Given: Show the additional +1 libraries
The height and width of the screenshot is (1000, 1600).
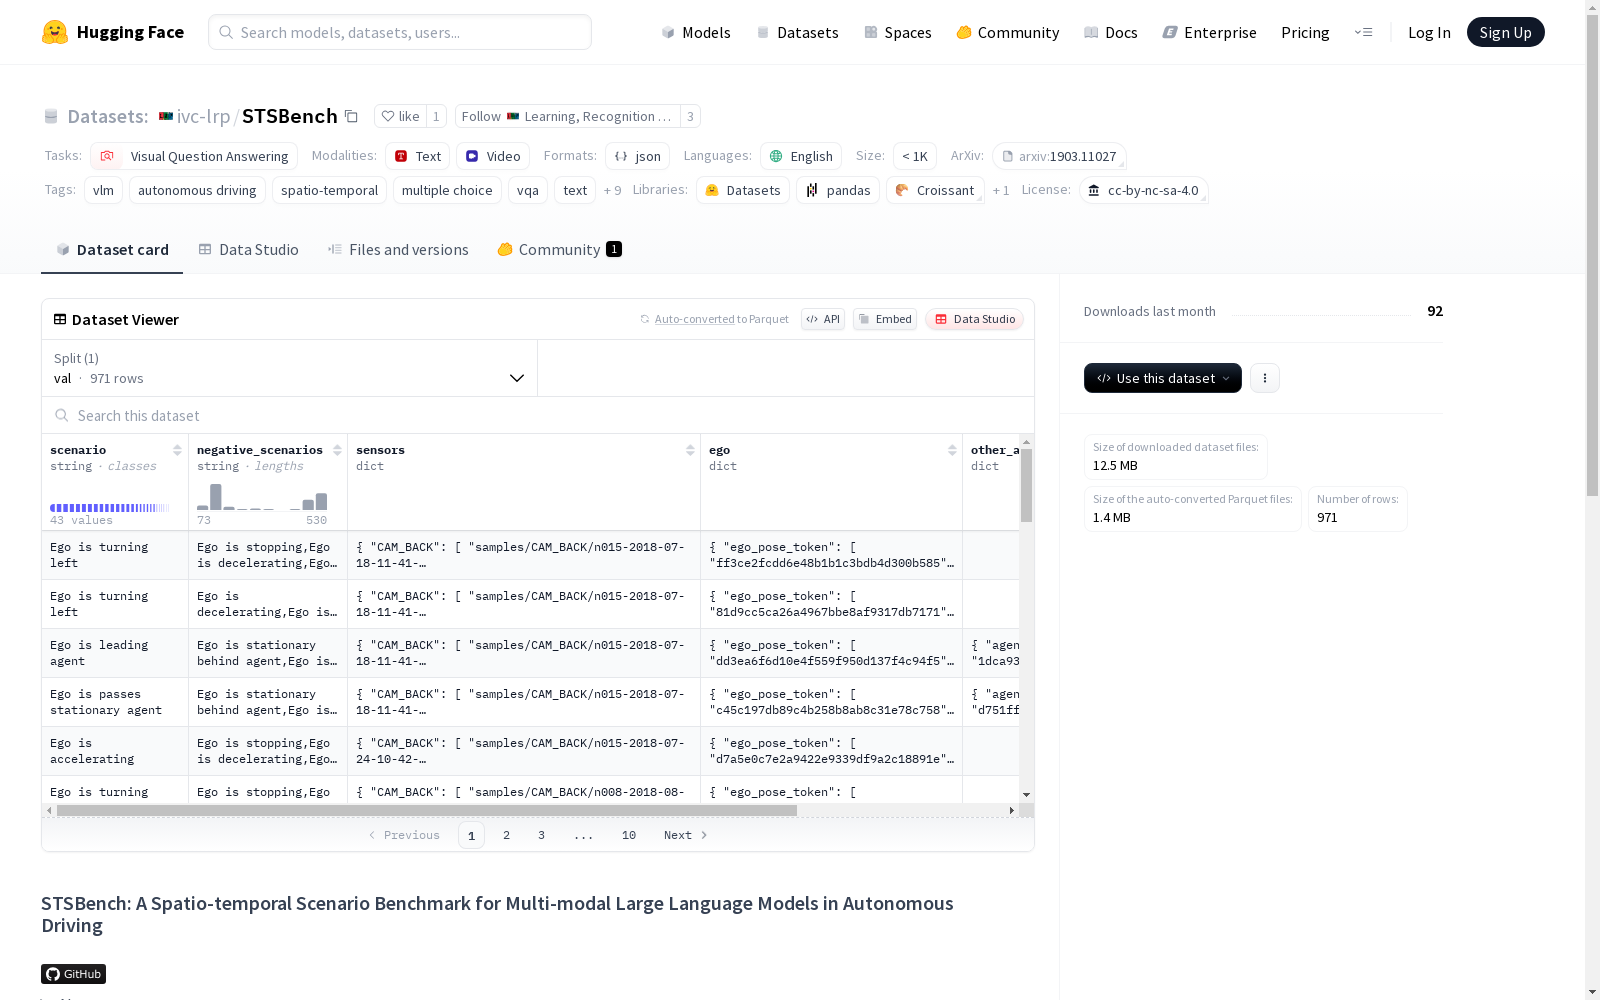Looking at the screenshot, I should point(1001,190).
